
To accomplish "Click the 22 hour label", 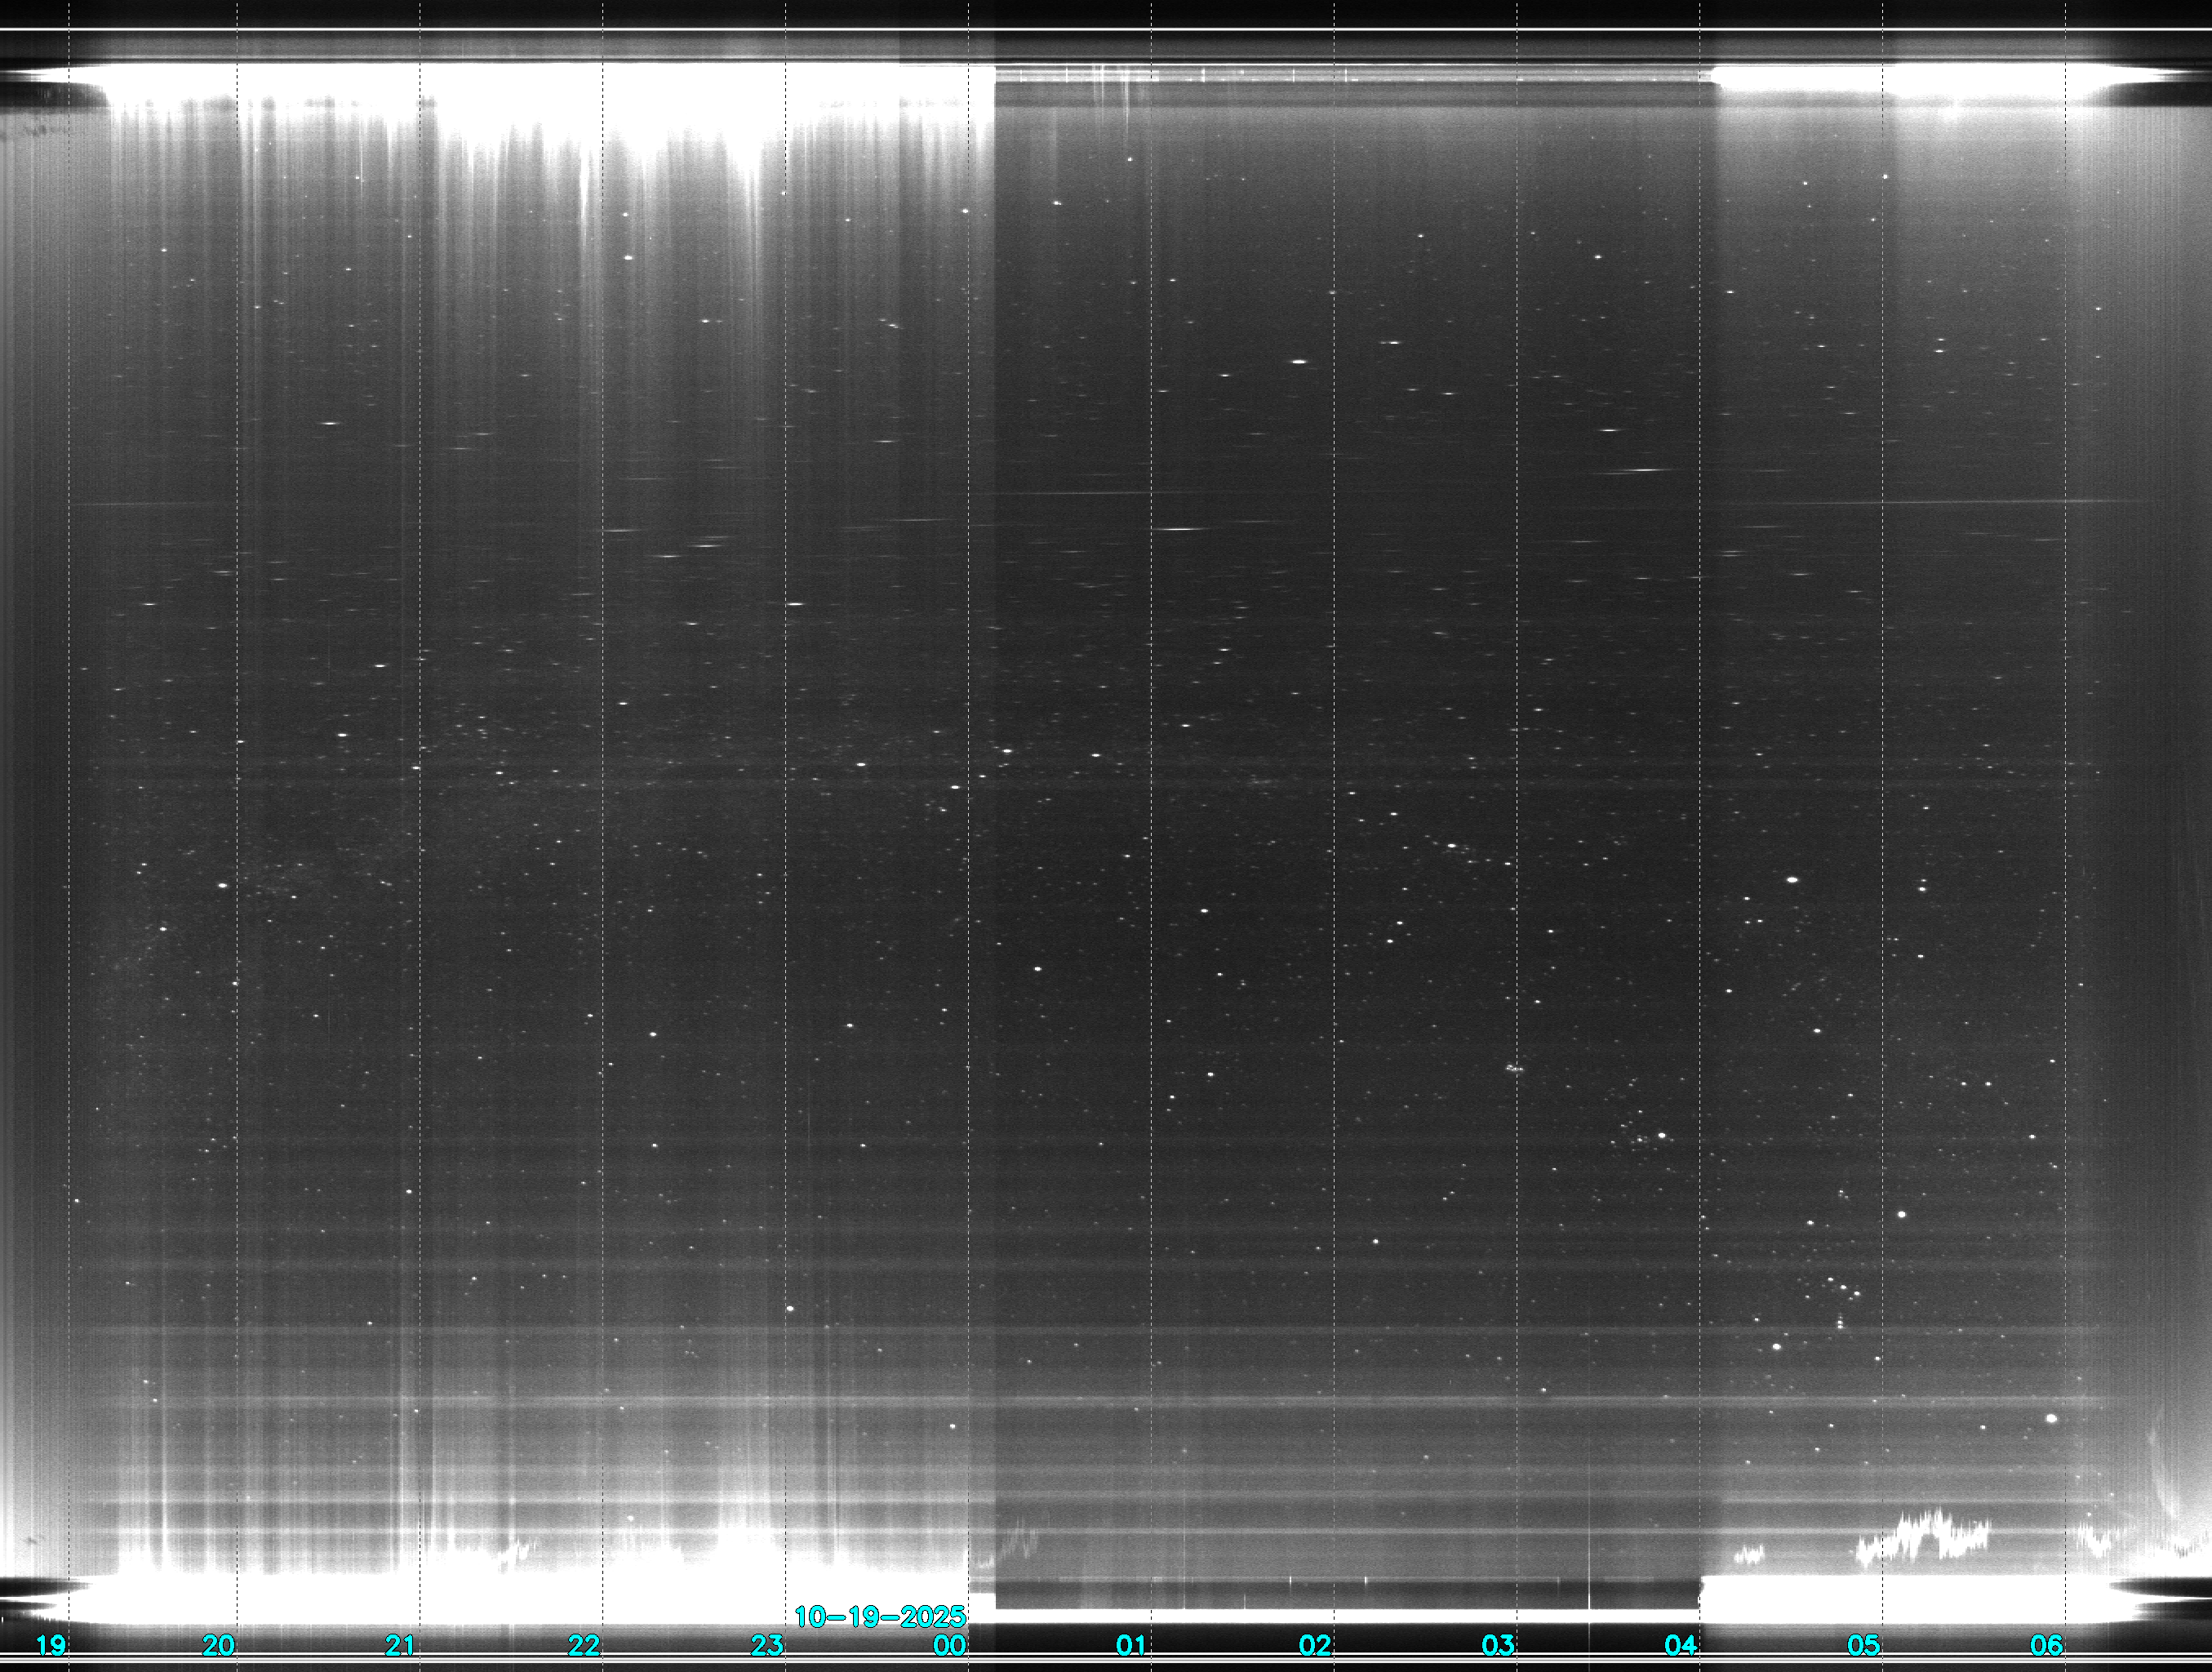I will coord(584,1645).
